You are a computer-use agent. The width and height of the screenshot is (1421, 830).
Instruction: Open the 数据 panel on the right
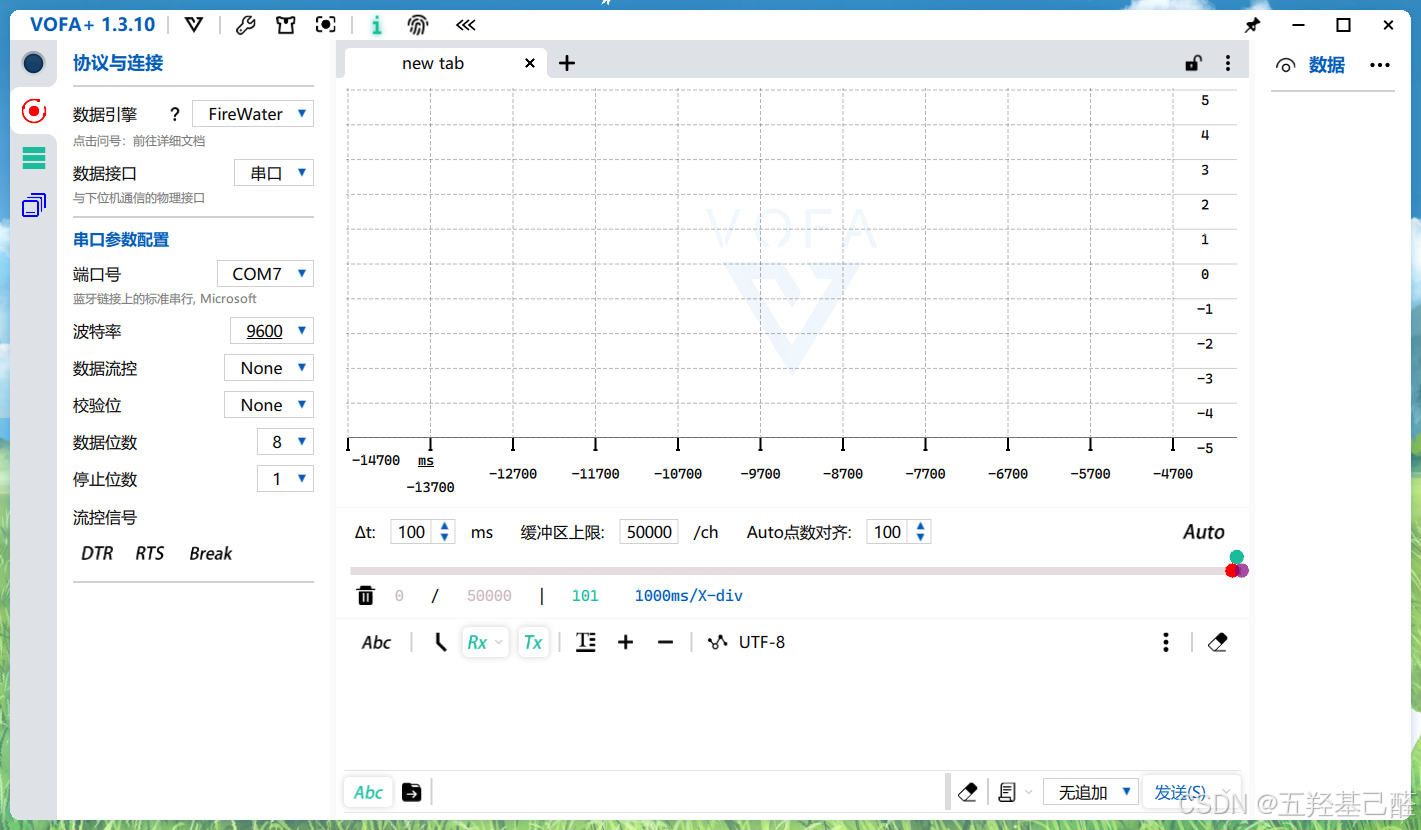tap(1327, 64)
